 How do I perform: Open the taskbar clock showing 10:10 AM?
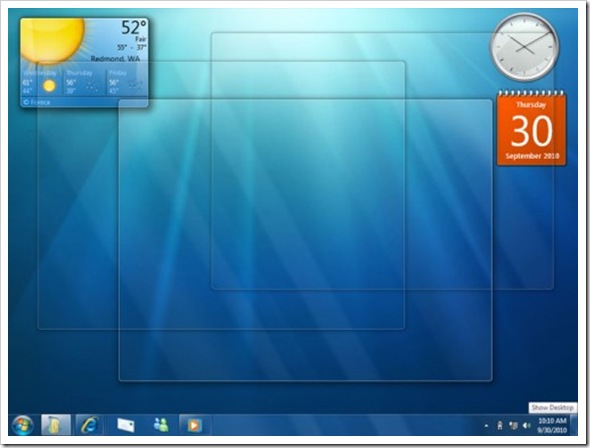click(552, 425)
